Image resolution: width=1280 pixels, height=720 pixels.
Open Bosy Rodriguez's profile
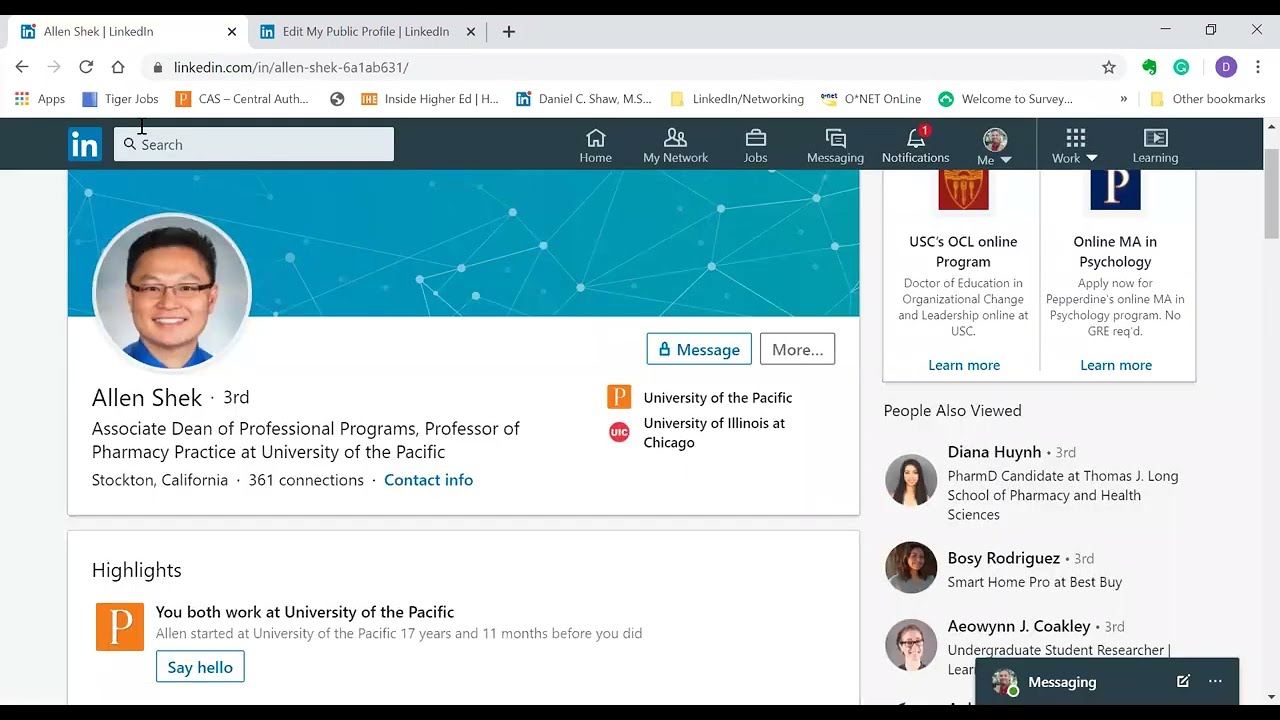click(x=1004, y=558)
